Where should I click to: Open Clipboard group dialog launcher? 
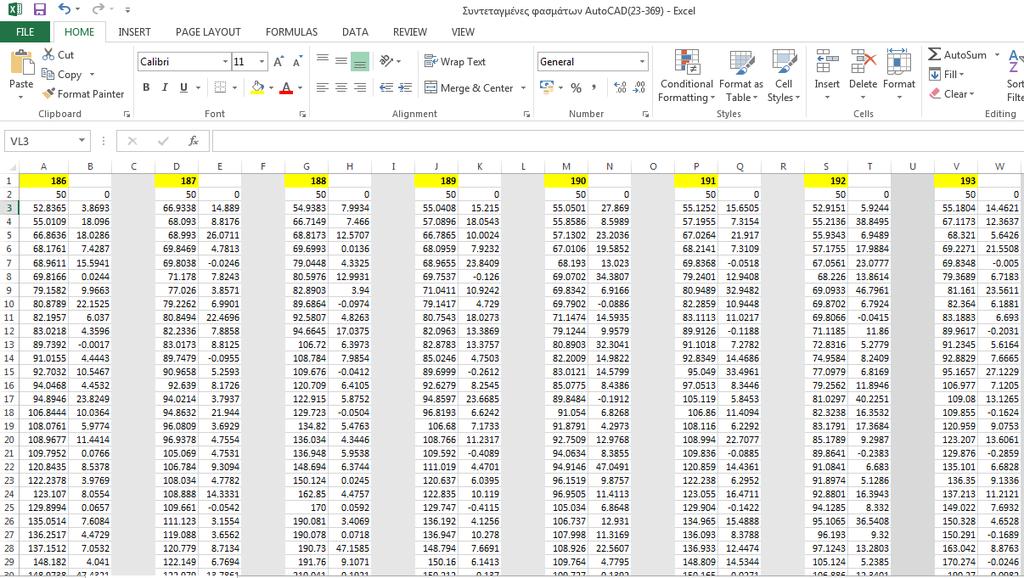tap(127, 114)
